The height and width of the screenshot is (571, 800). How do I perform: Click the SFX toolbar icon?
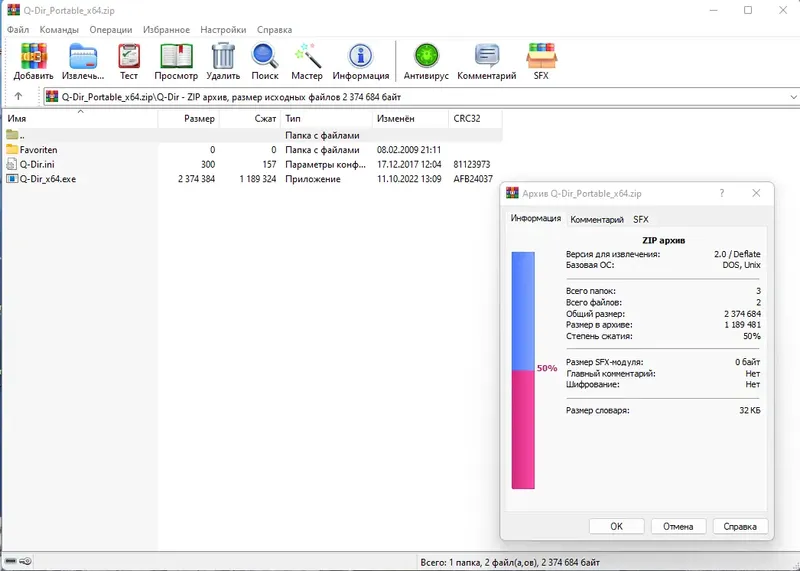coord(541,56)
